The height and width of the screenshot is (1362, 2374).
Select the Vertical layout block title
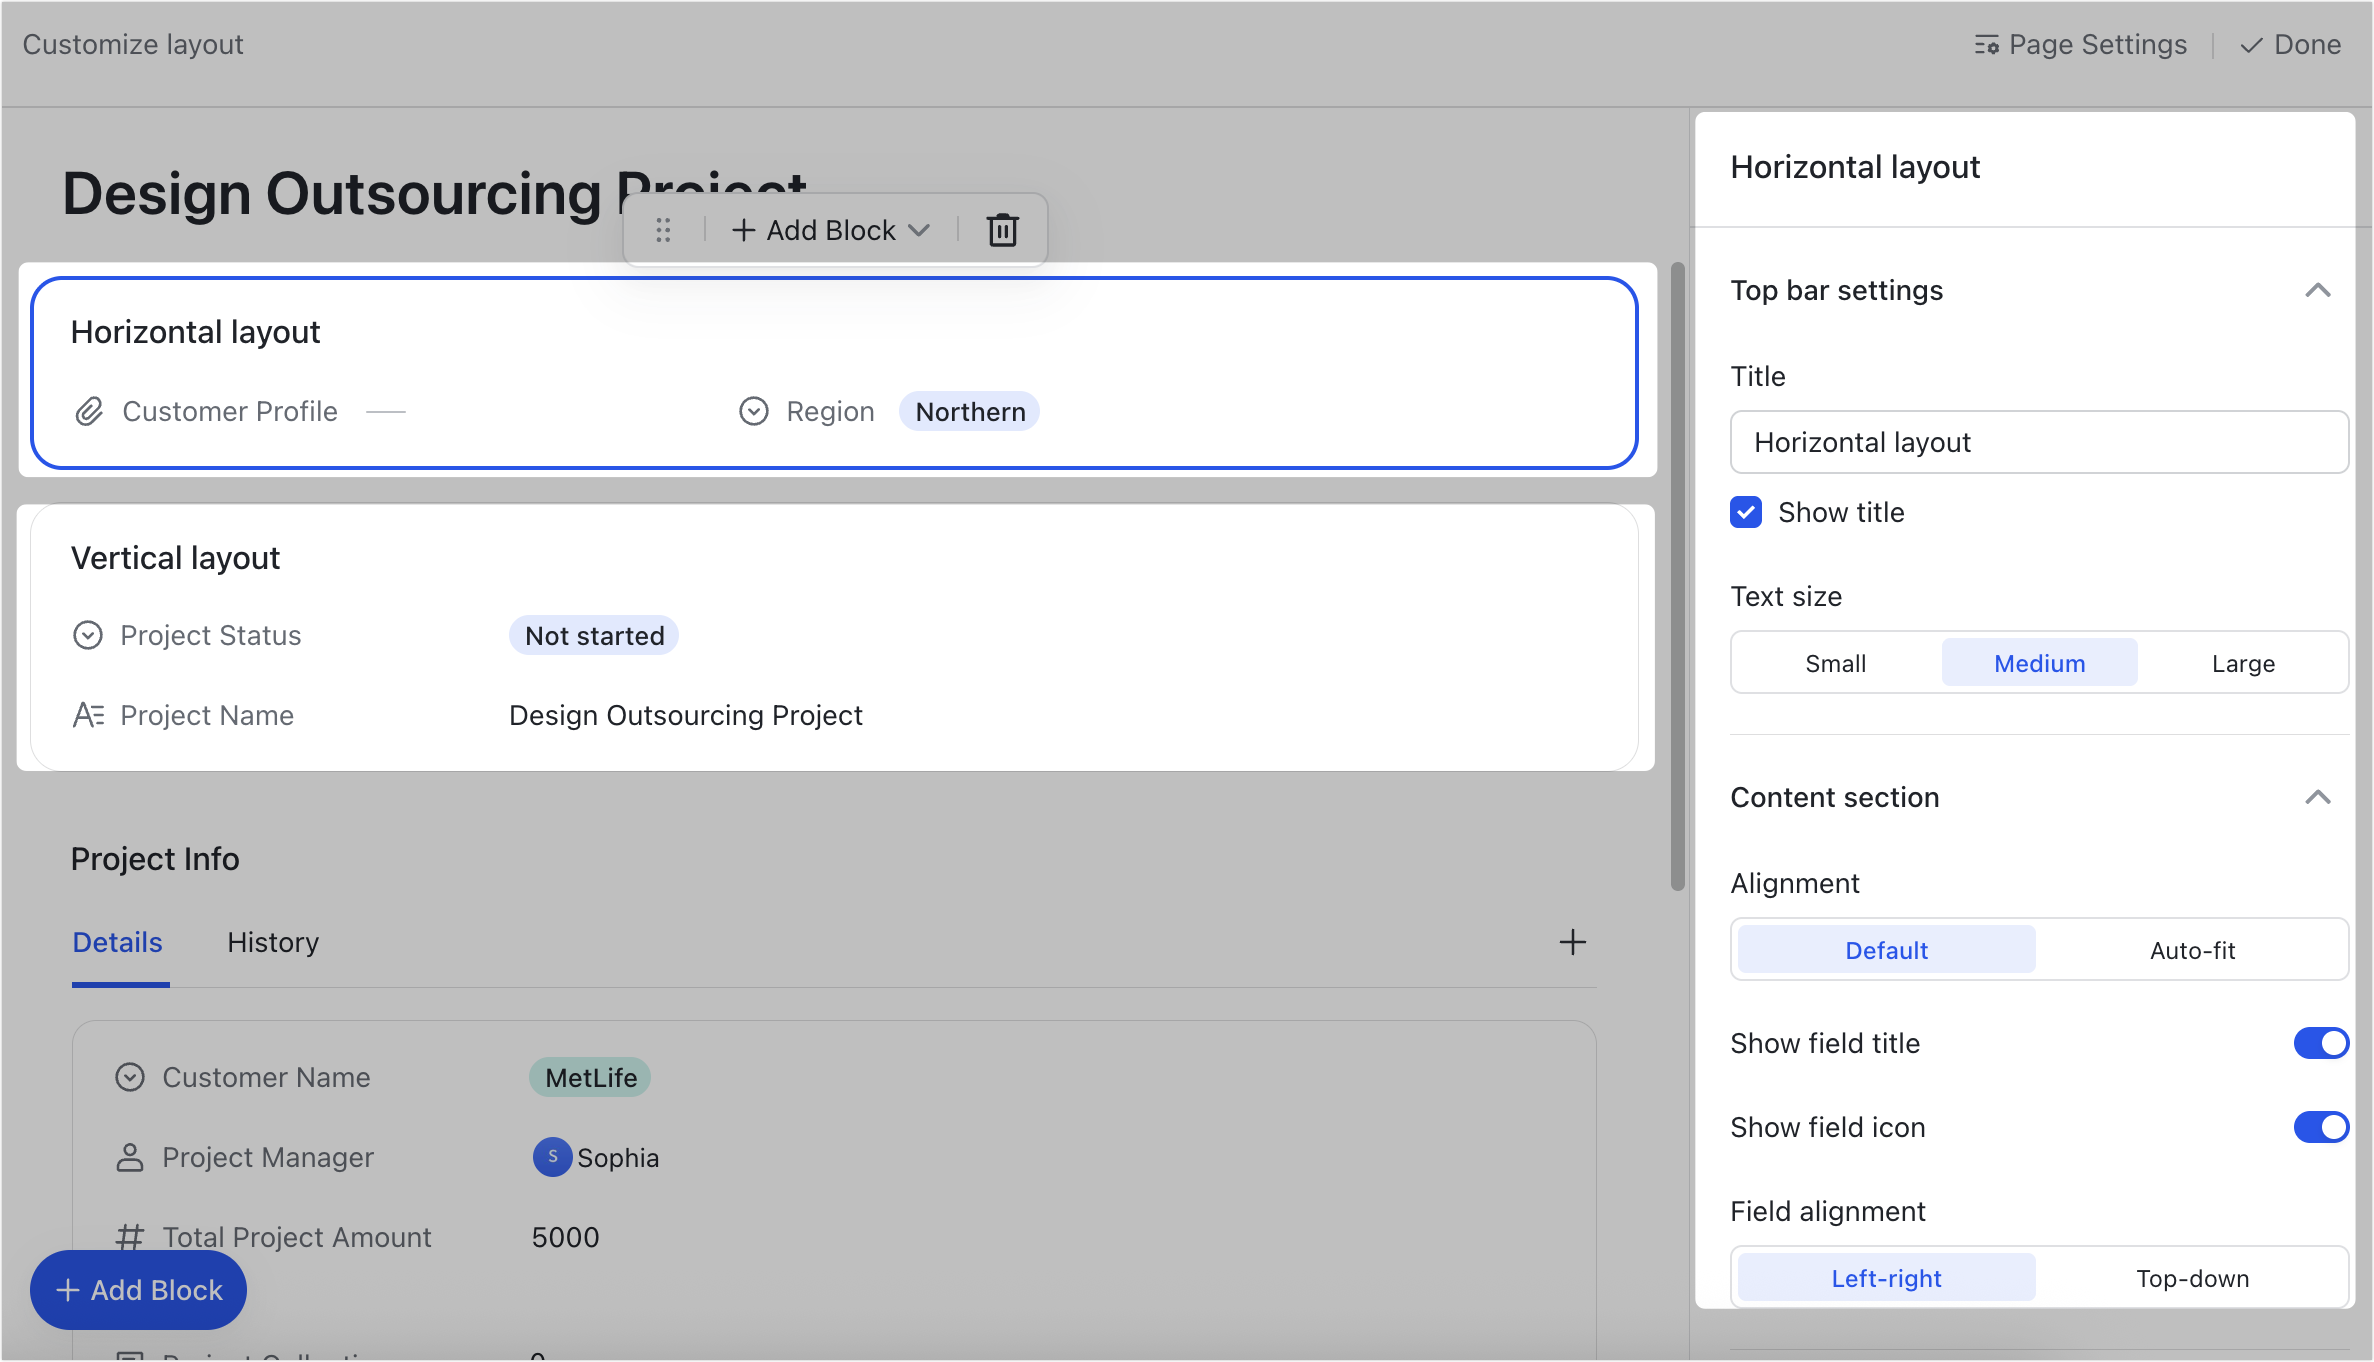click(175, 558)
